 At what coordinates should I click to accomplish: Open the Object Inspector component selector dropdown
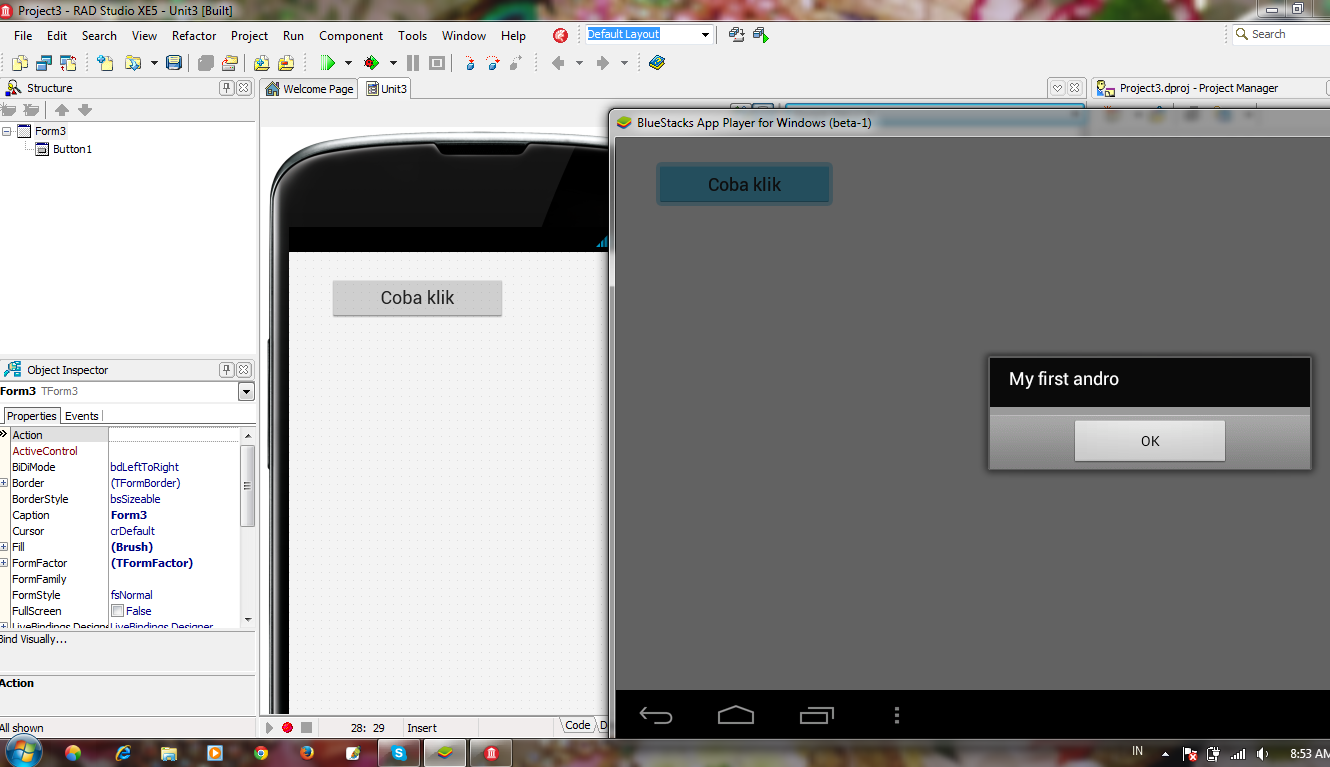click(246, 391)
